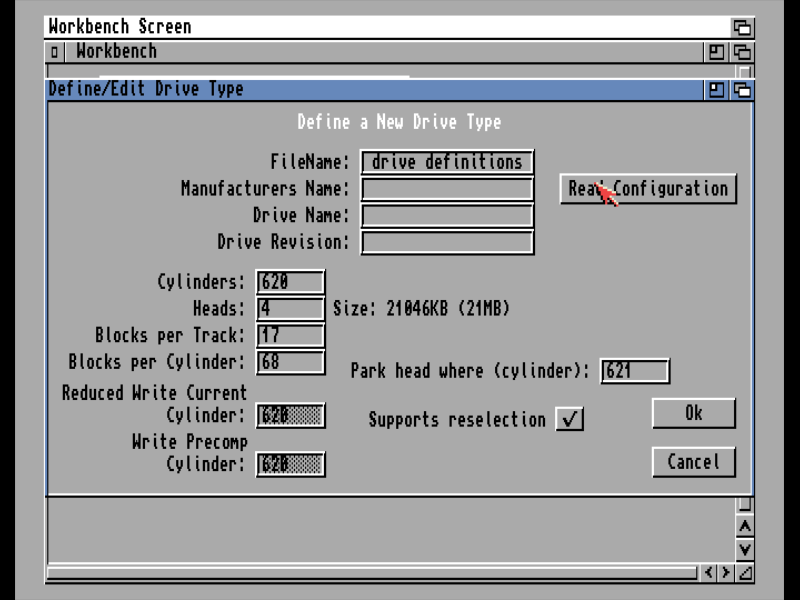This screenshot has width=800, height=600.
Task: Focus the Park head cylinder field
Action: (x=635, y=371)
